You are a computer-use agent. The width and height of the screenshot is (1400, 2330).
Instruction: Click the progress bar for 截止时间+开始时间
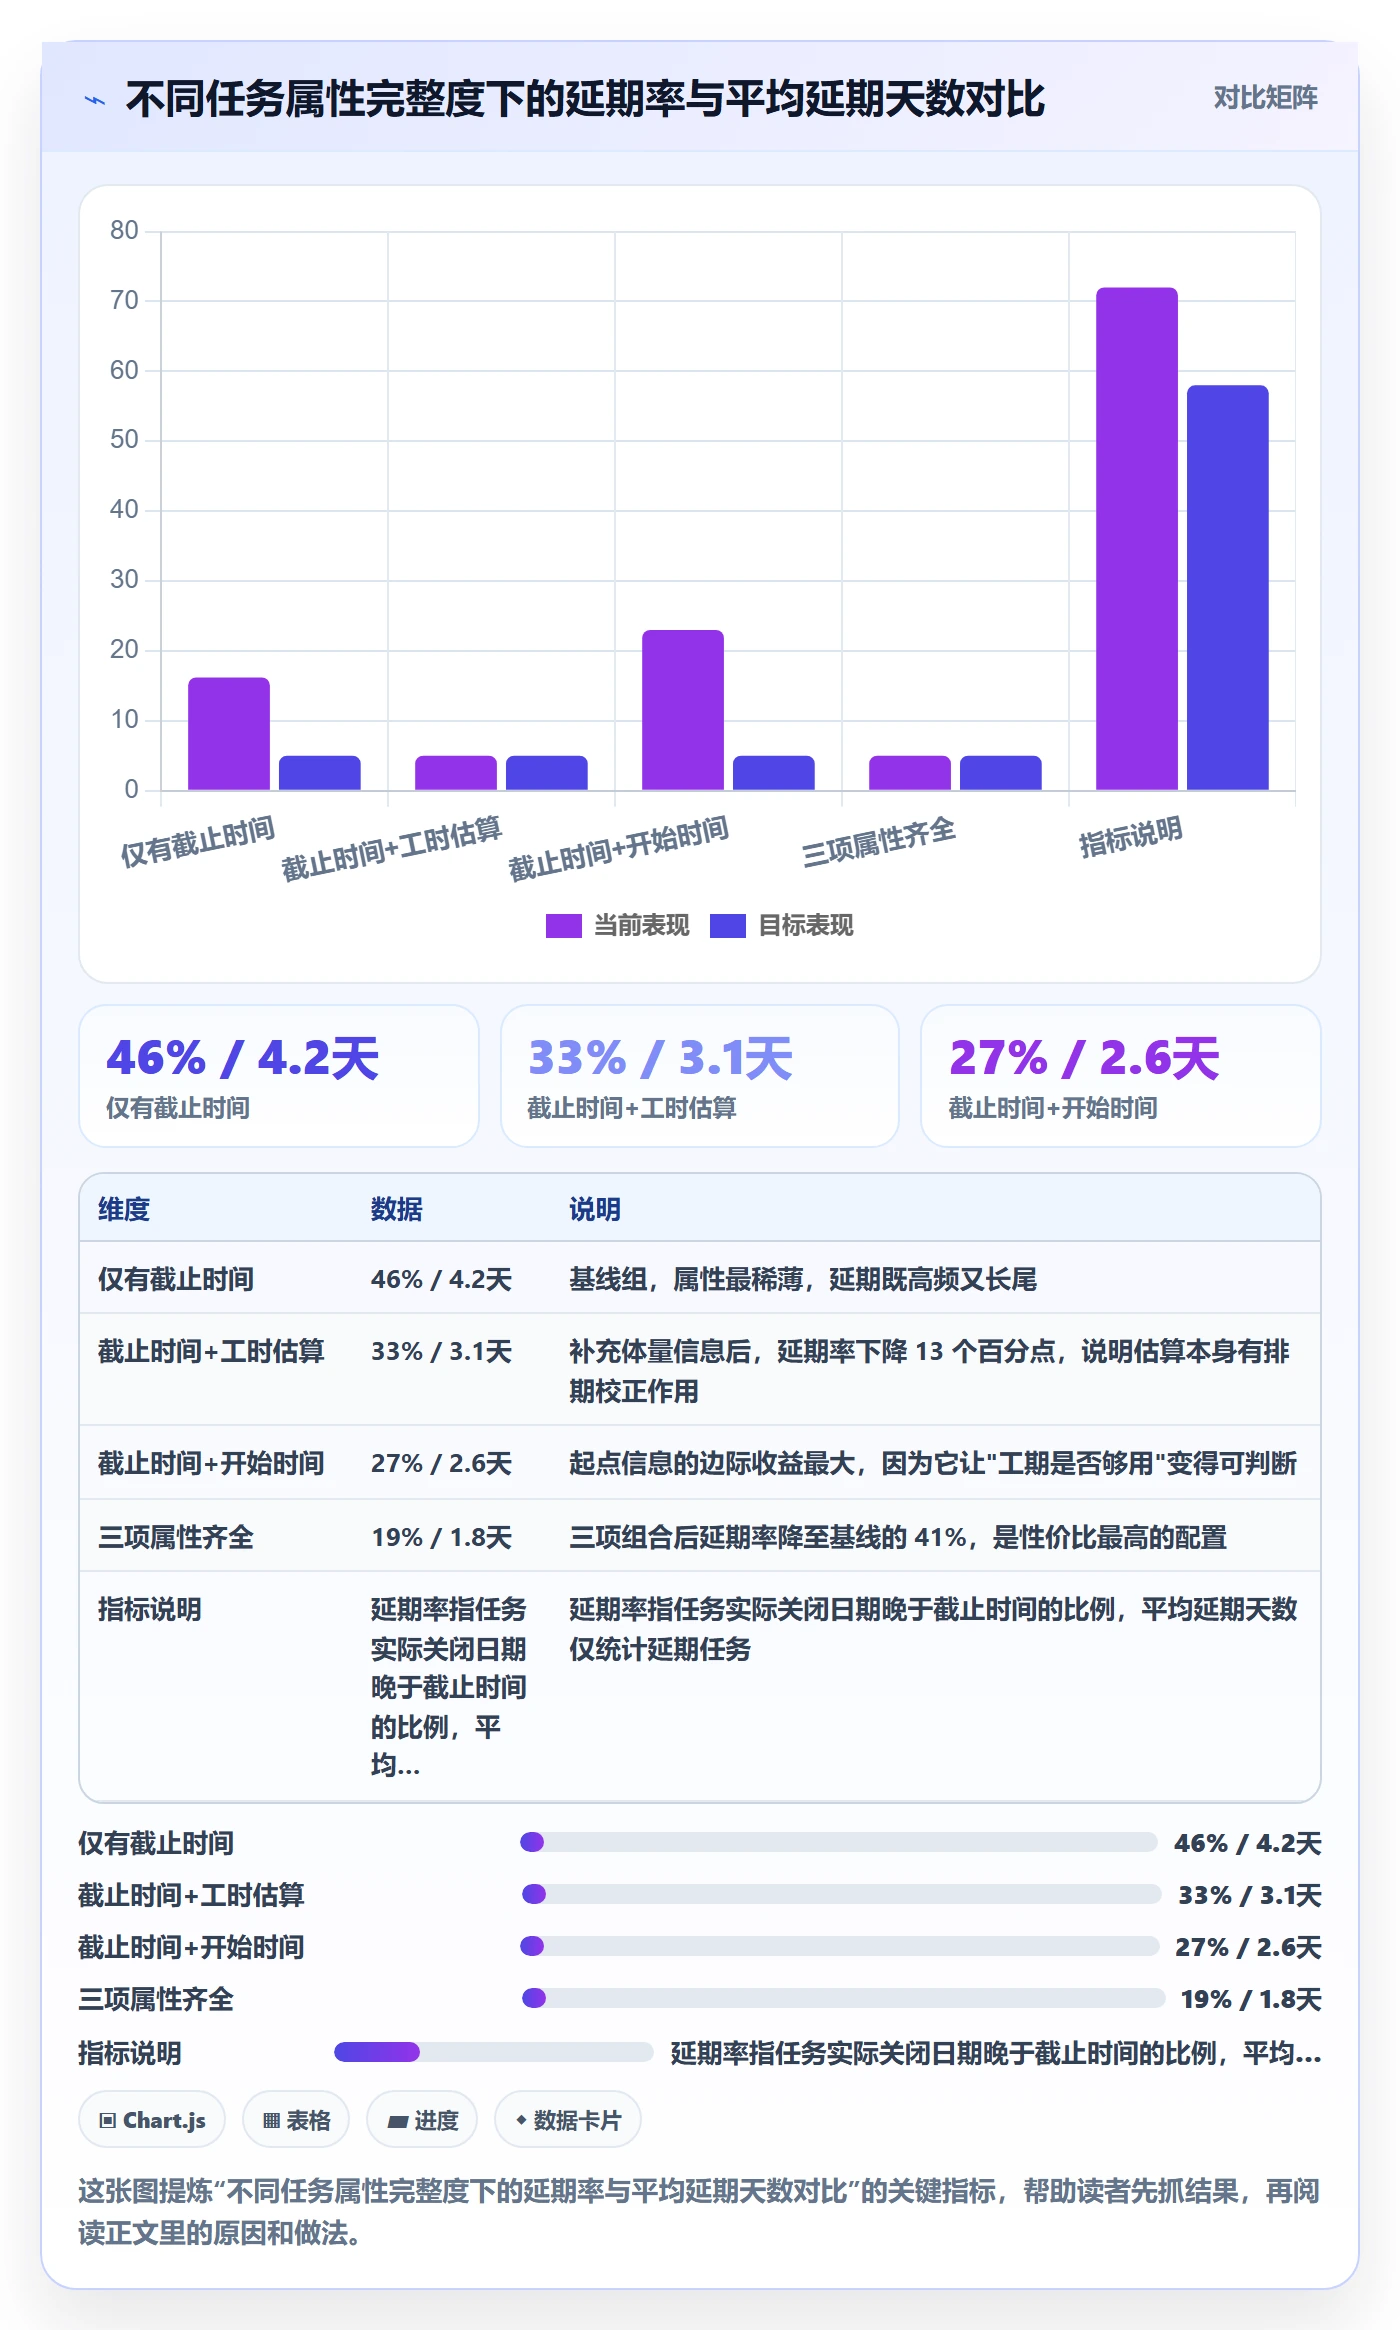point(840,1946)
